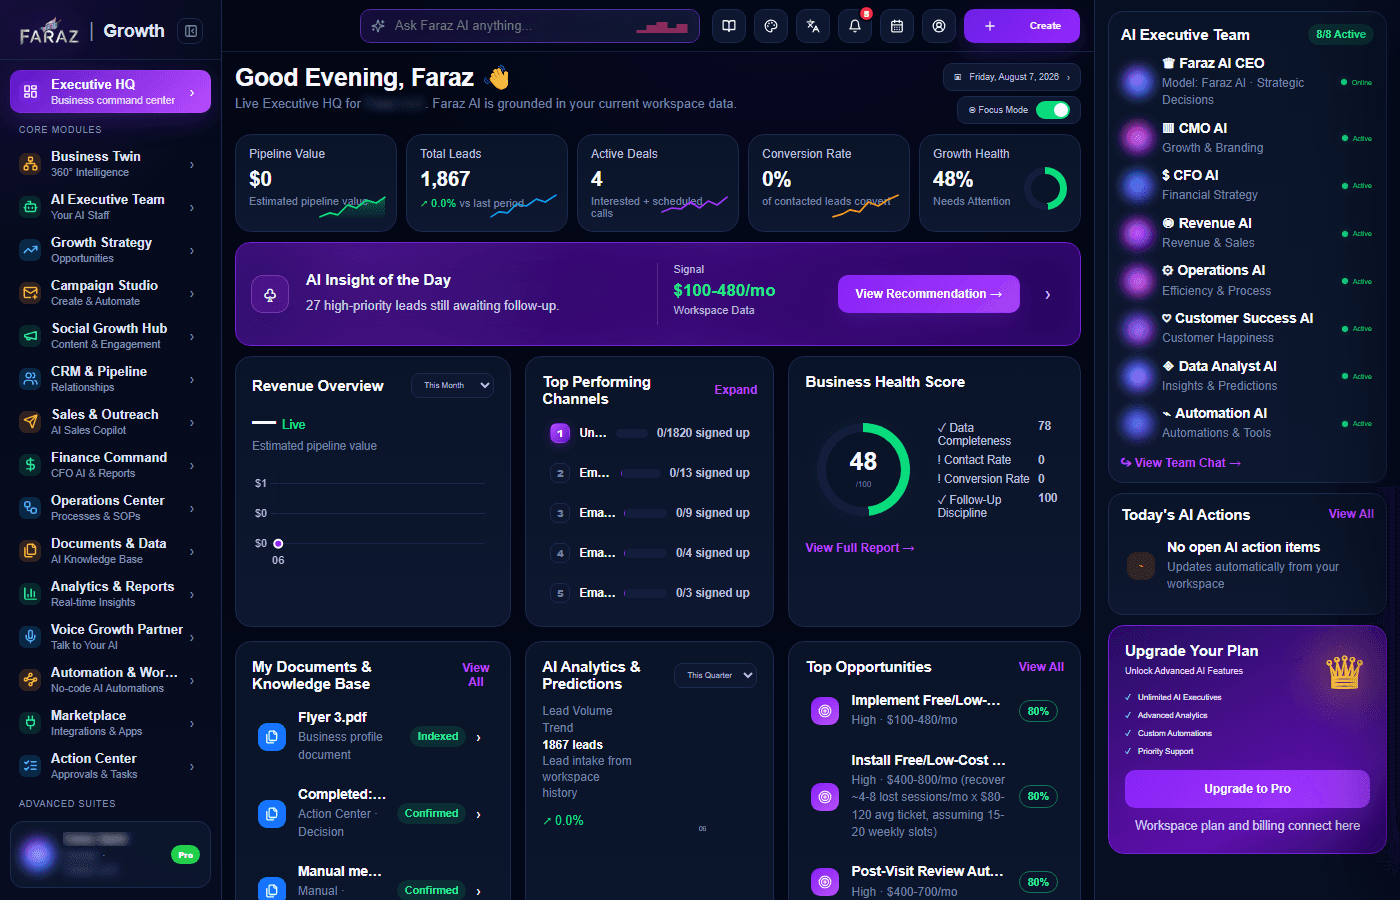This screenshot has width=1400, height=900.
Task: Click the Ask Faraz AI anything field
Action: tap(530, 26)
